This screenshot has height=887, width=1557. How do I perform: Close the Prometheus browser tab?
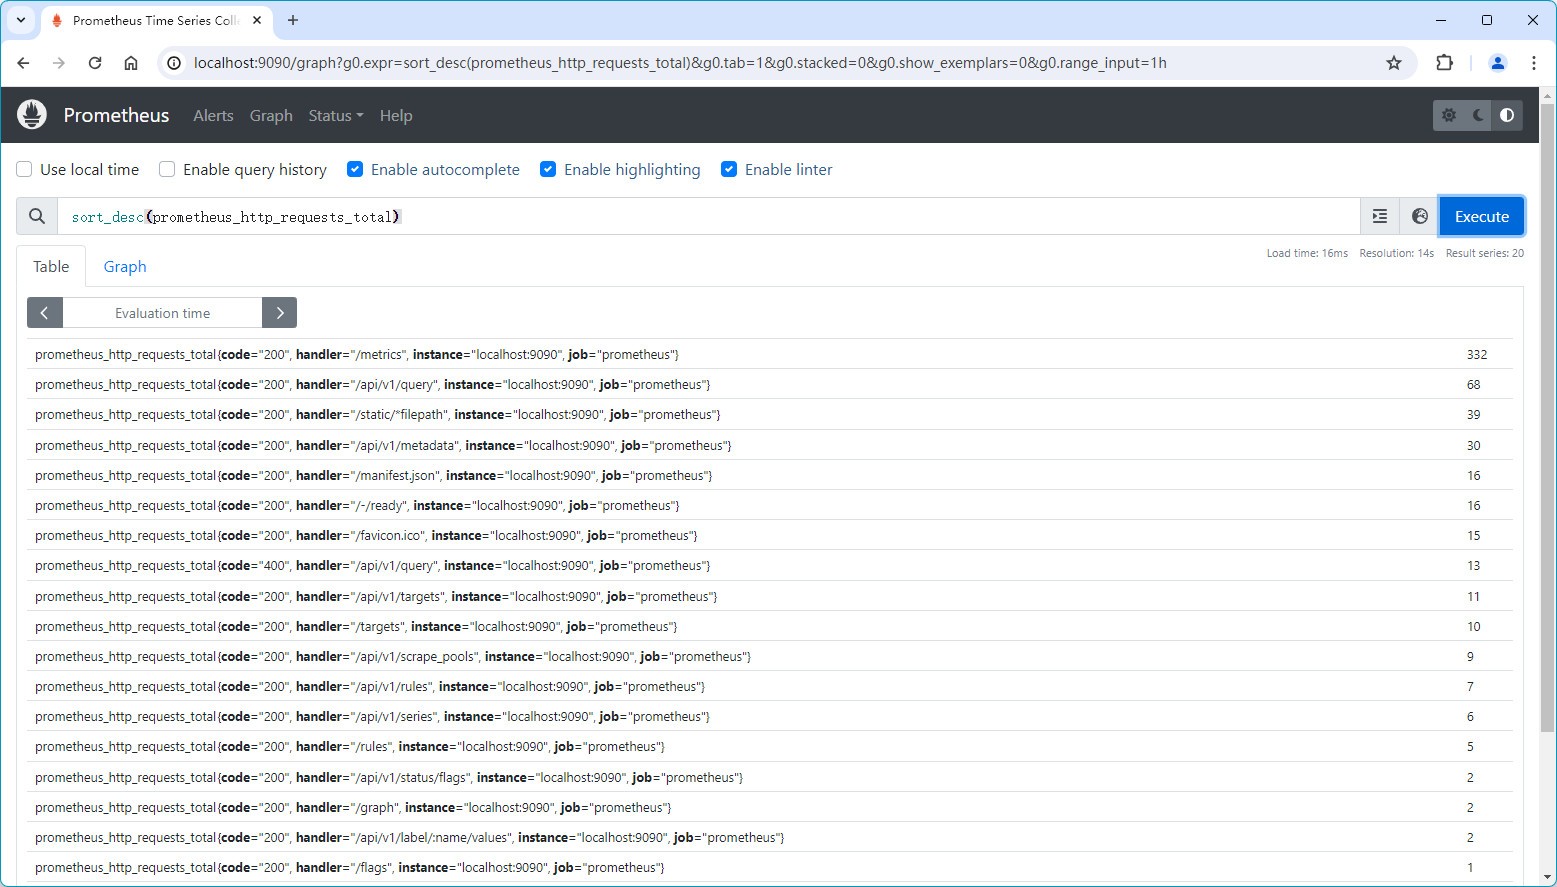tap(257, 20)
